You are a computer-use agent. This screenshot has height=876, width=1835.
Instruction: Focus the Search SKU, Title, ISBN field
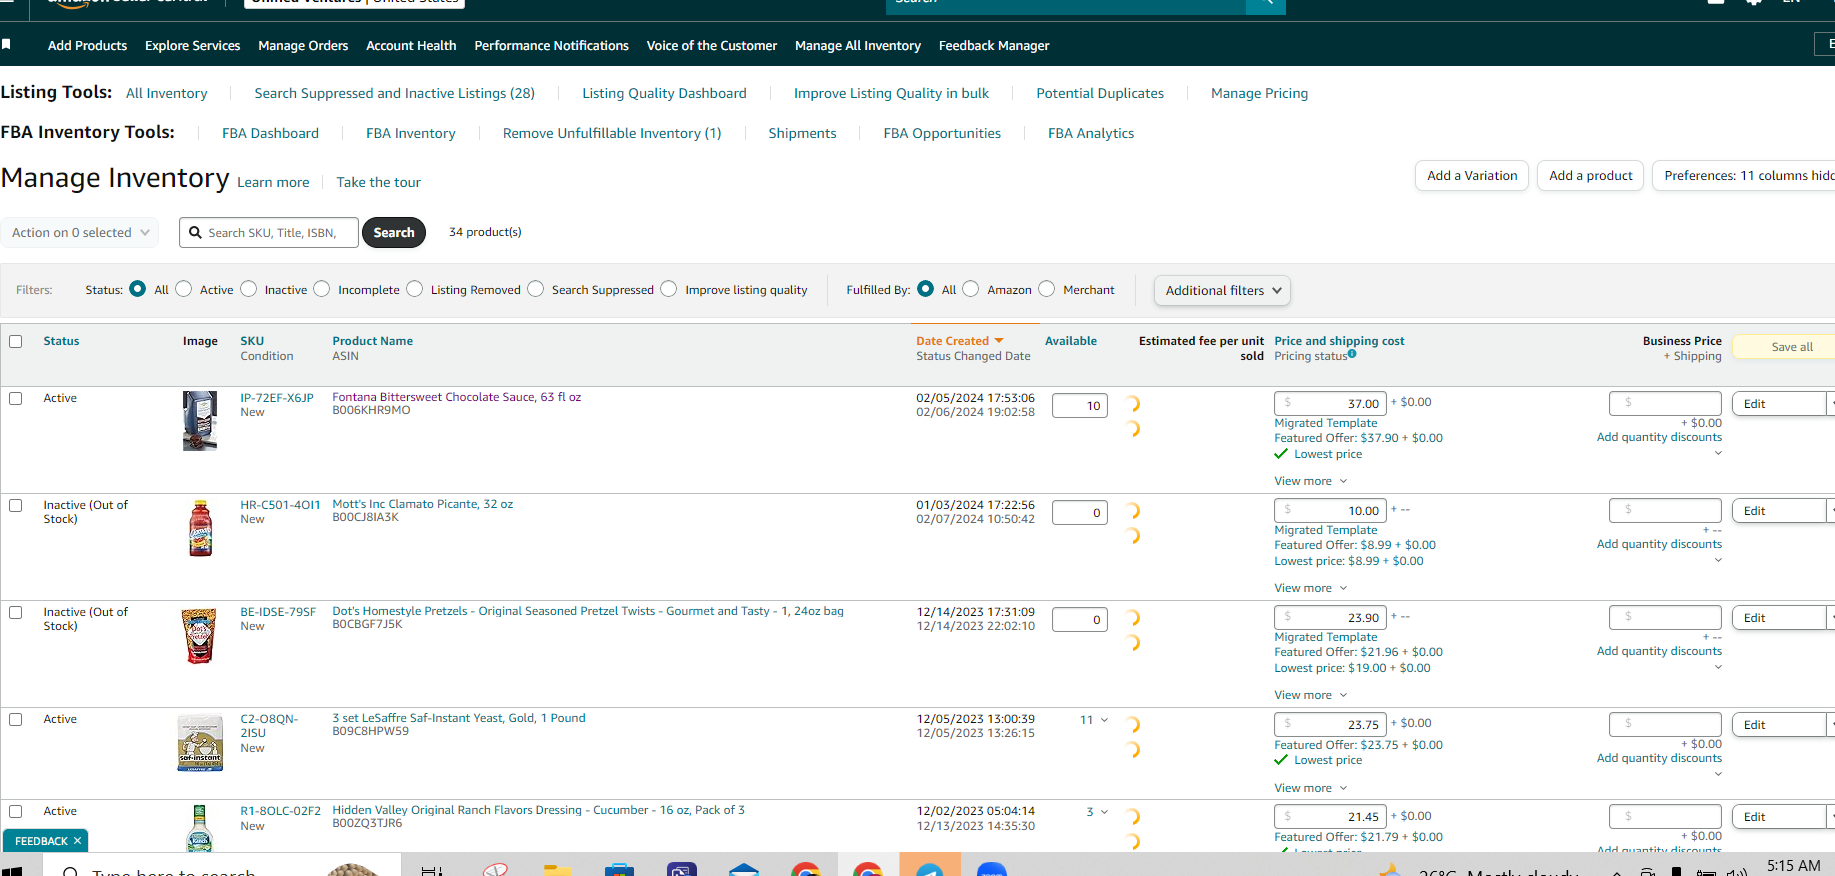pos(269,232)
